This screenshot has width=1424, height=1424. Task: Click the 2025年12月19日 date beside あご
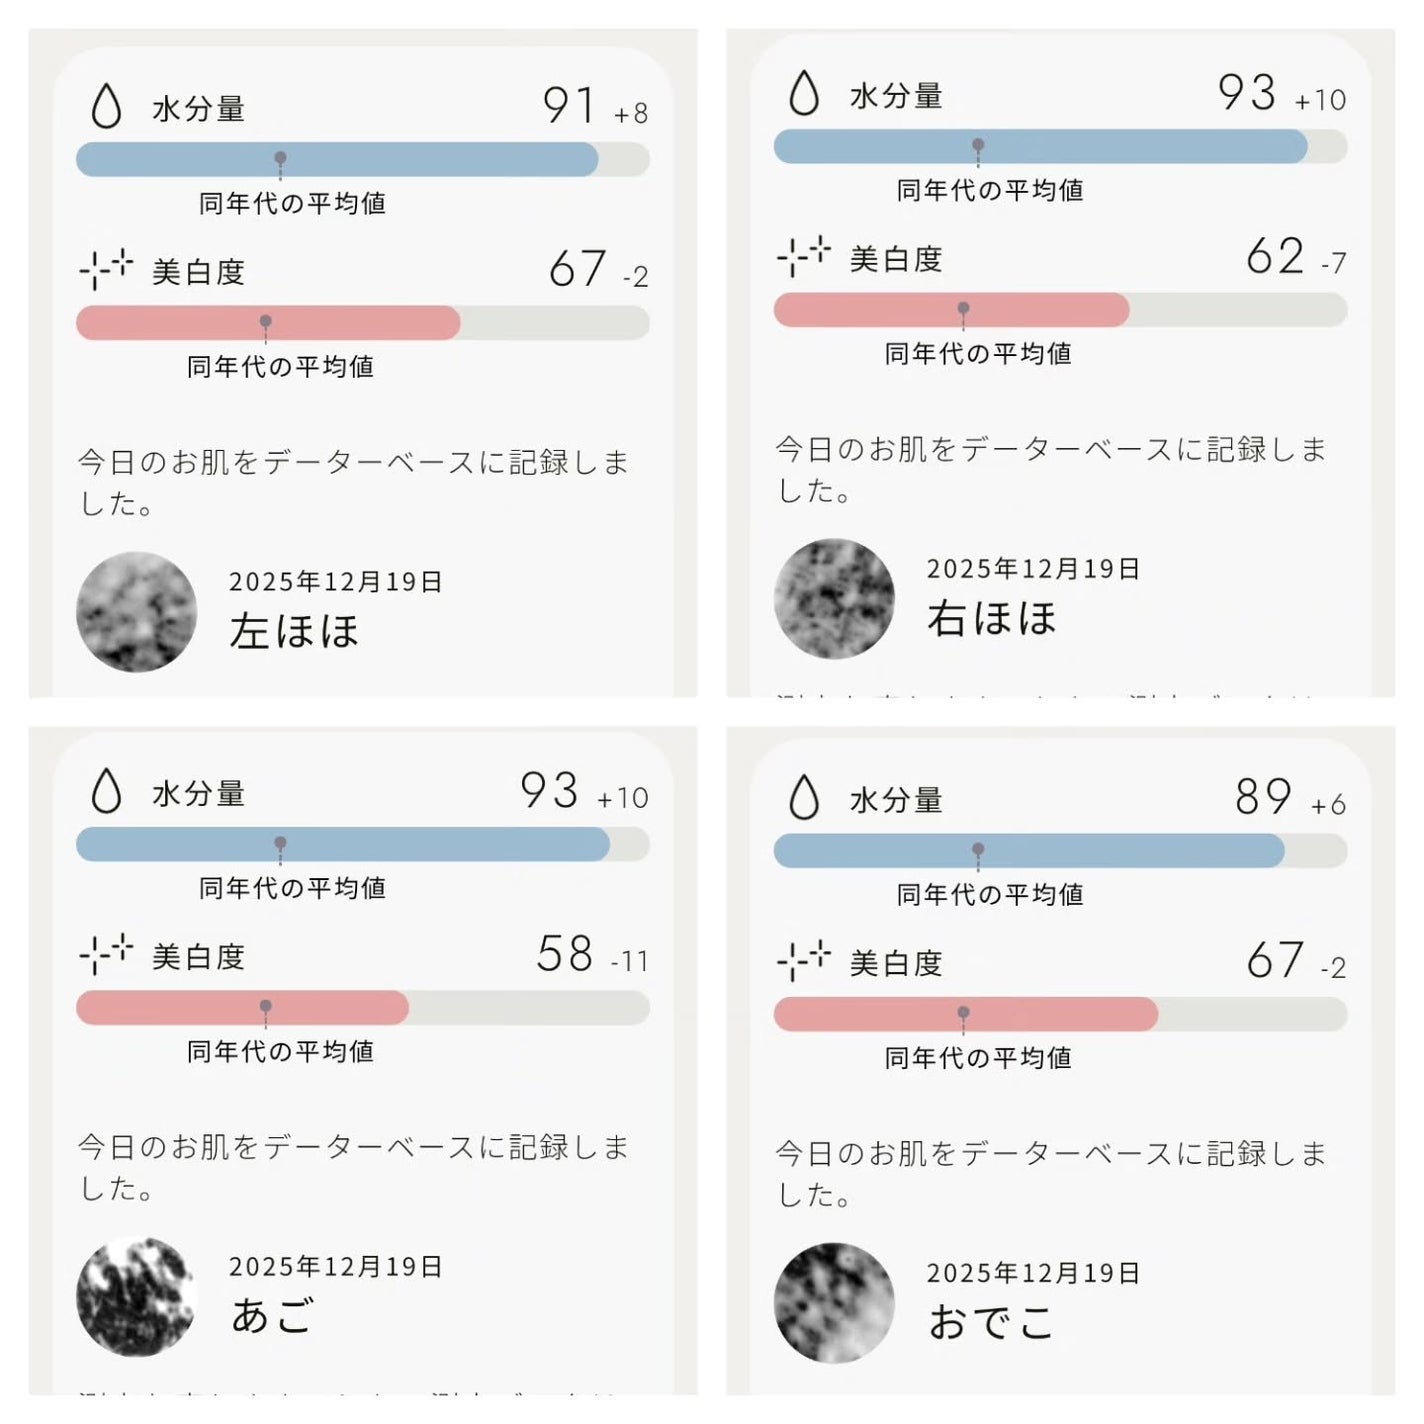(x=335, y=1267)
